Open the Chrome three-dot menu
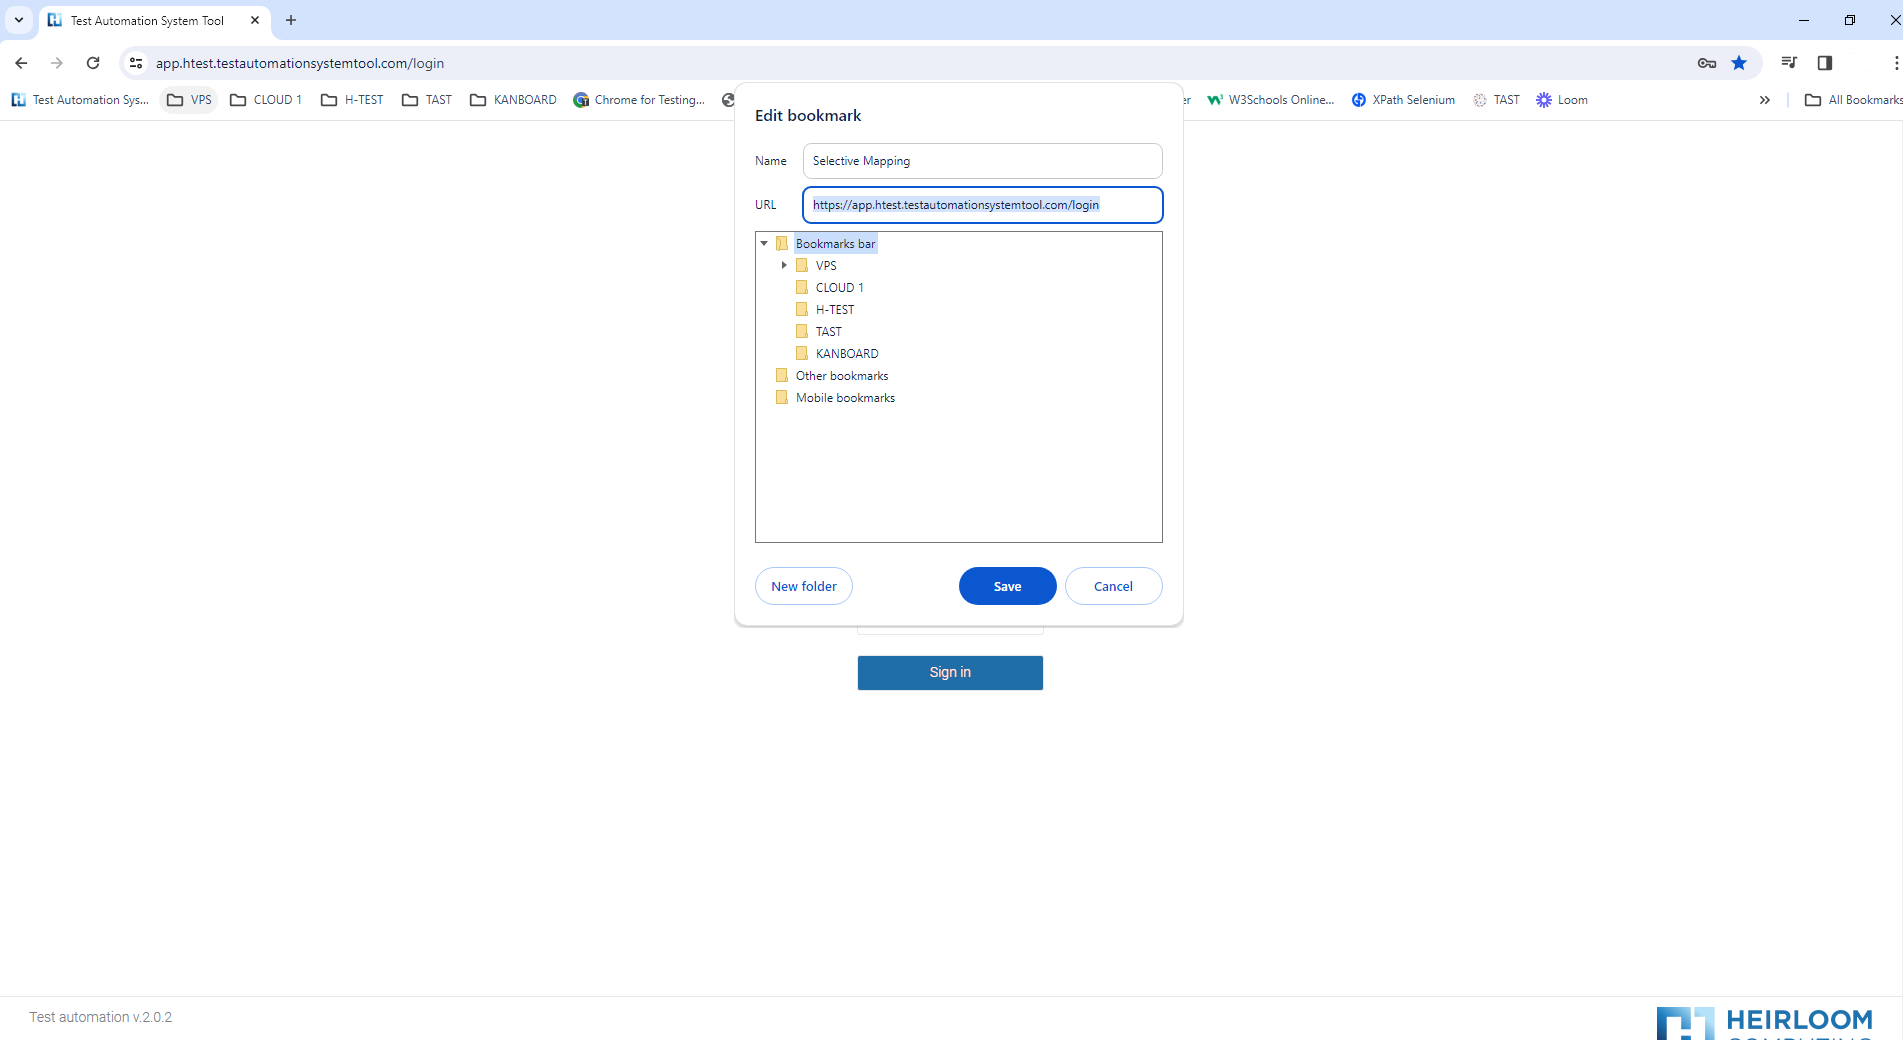Screen dimensions: 1903x1040 tap(1896, 62)
